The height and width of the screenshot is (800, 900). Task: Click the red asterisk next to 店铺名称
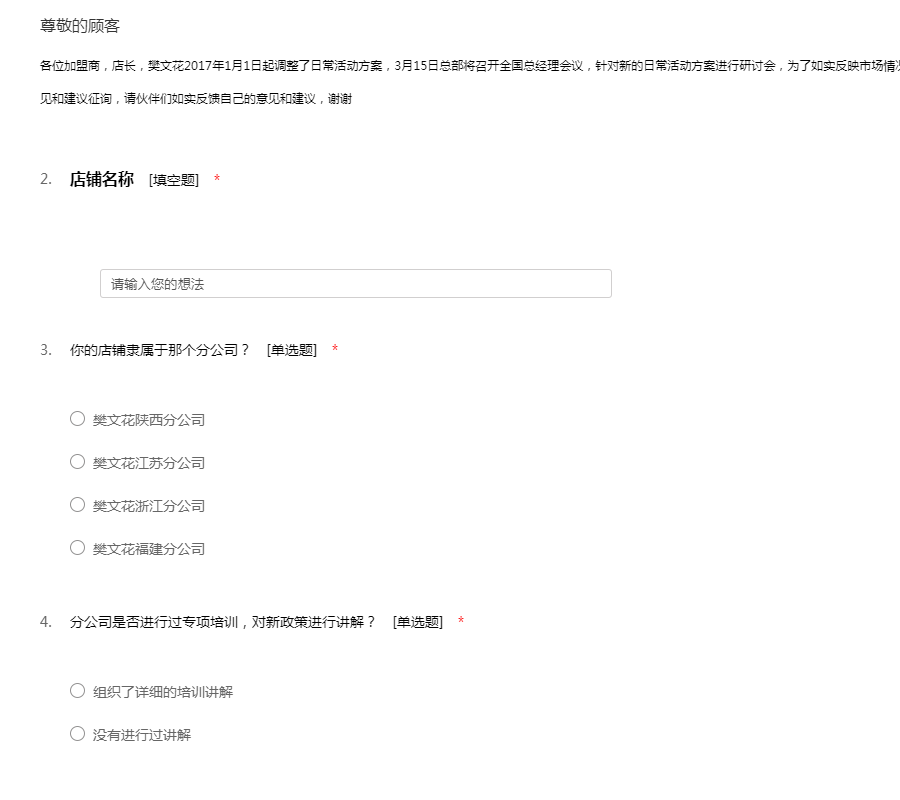217,180
